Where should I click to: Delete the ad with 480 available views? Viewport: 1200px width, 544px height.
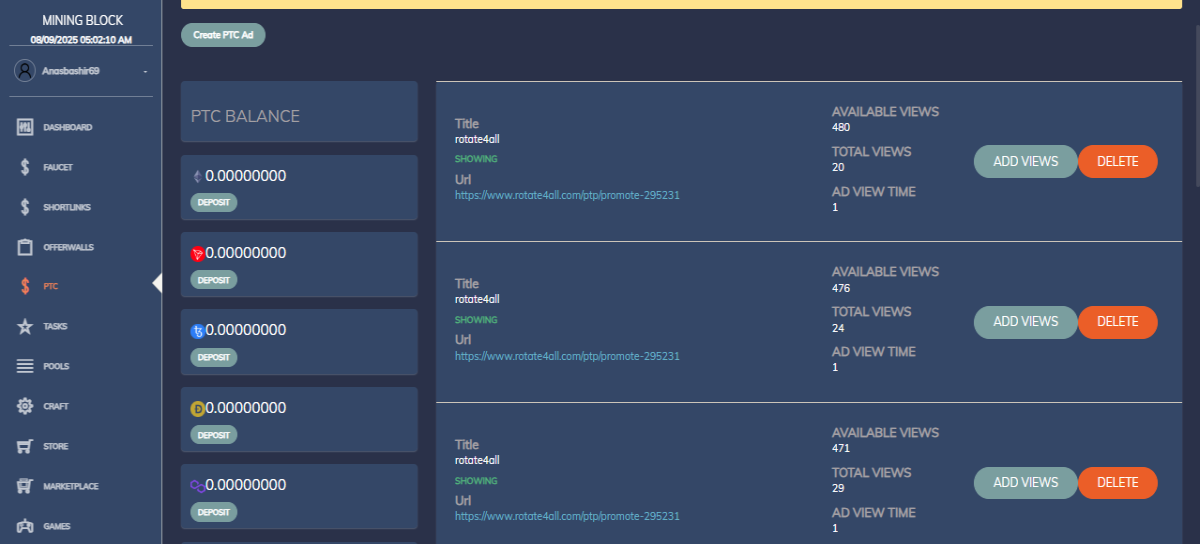pyautogui.click(x=1117, y=161)
